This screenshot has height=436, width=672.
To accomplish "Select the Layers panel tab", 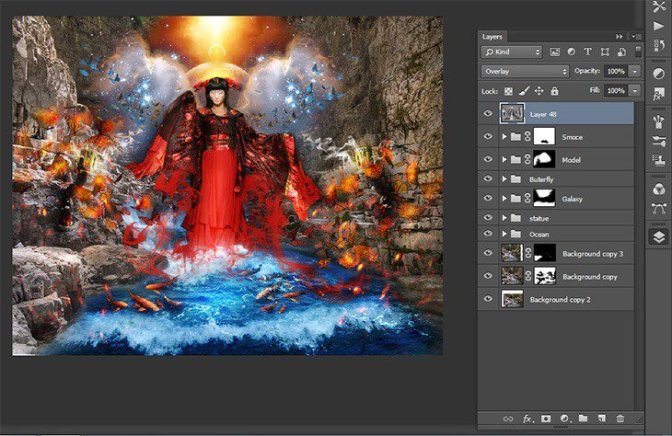I will [492, 37].
